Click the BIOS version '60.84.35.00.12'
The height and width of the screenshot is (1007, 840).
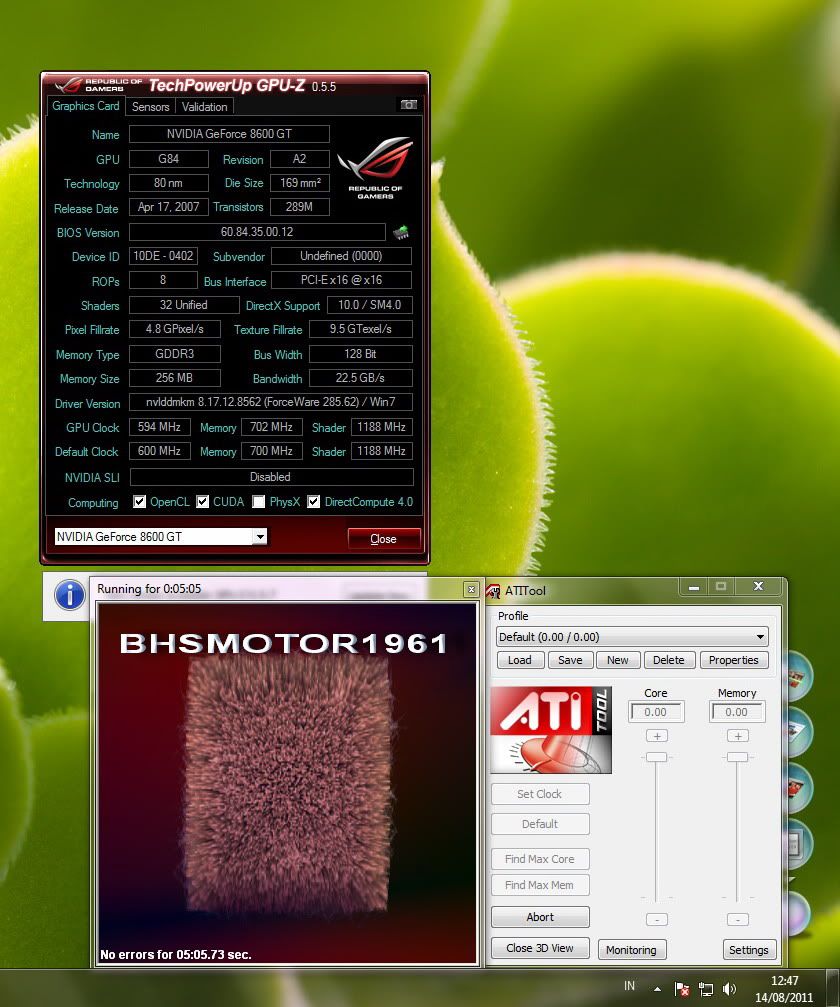[257, 232]
